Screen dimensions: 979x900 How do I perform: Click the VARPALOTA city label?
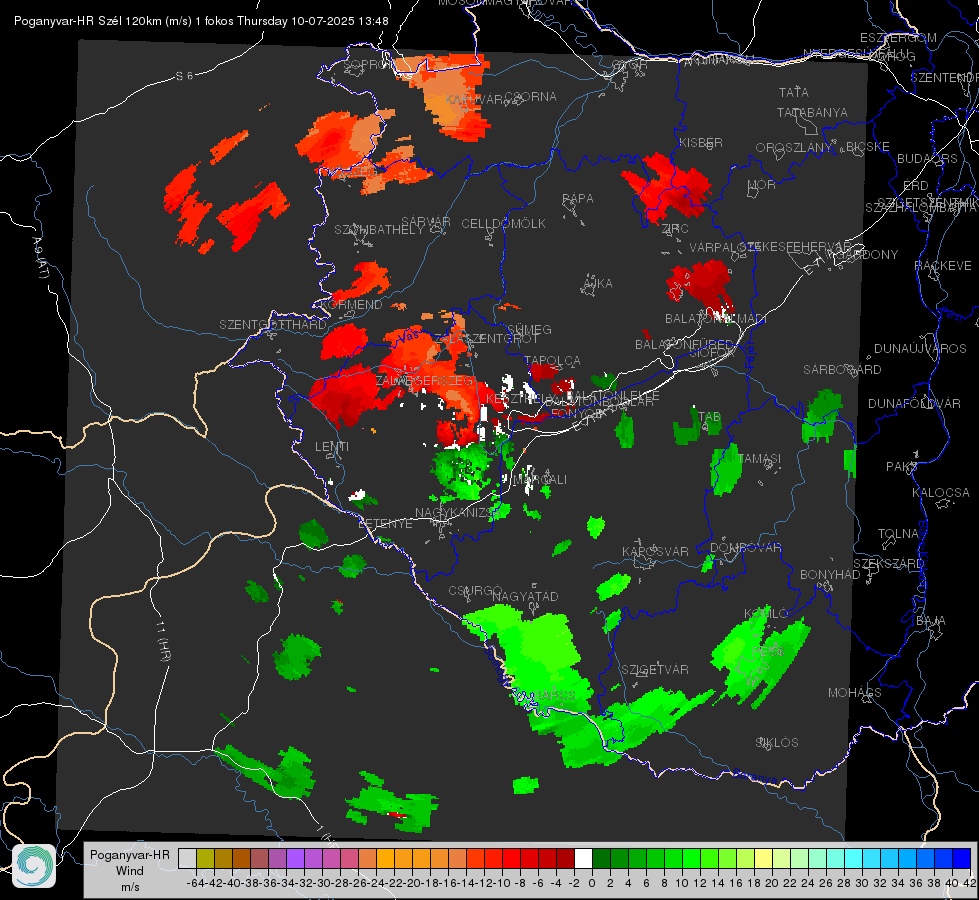pos(724,247)
